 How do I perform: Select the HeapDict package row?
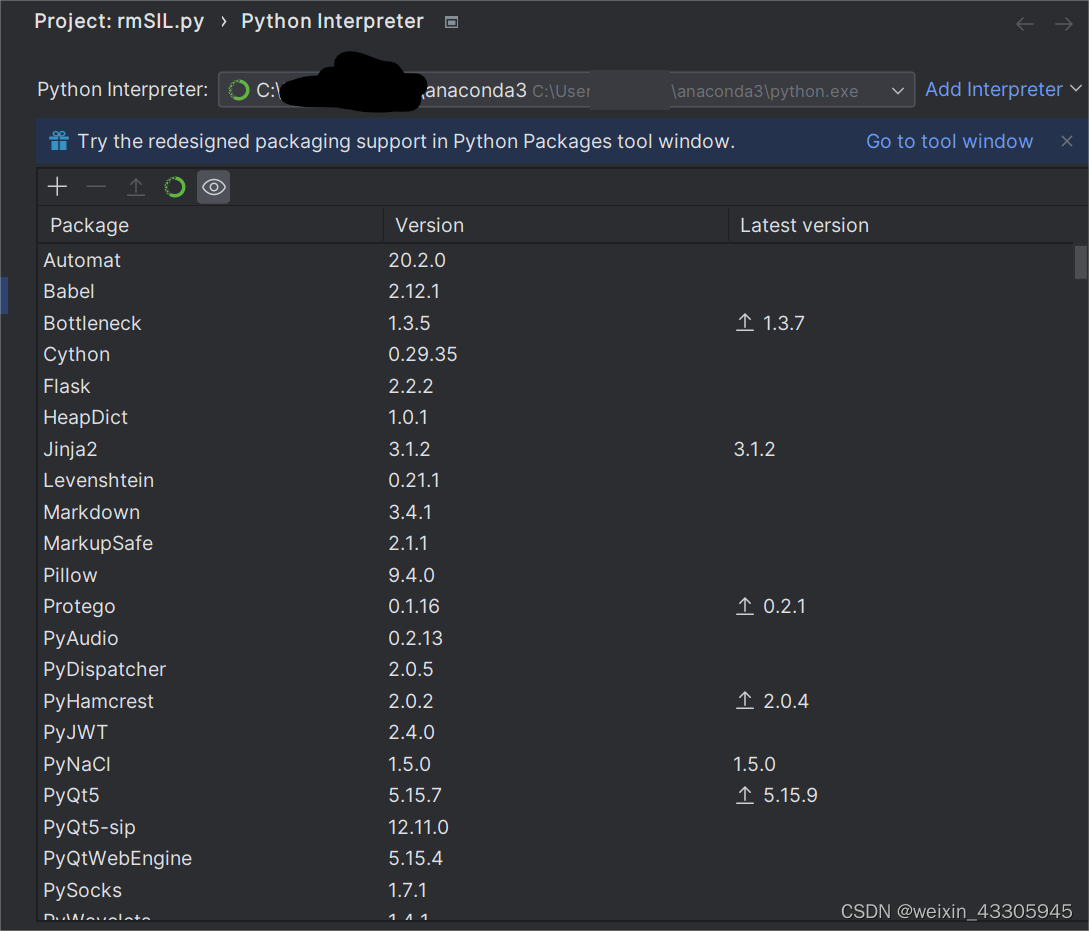555,417
